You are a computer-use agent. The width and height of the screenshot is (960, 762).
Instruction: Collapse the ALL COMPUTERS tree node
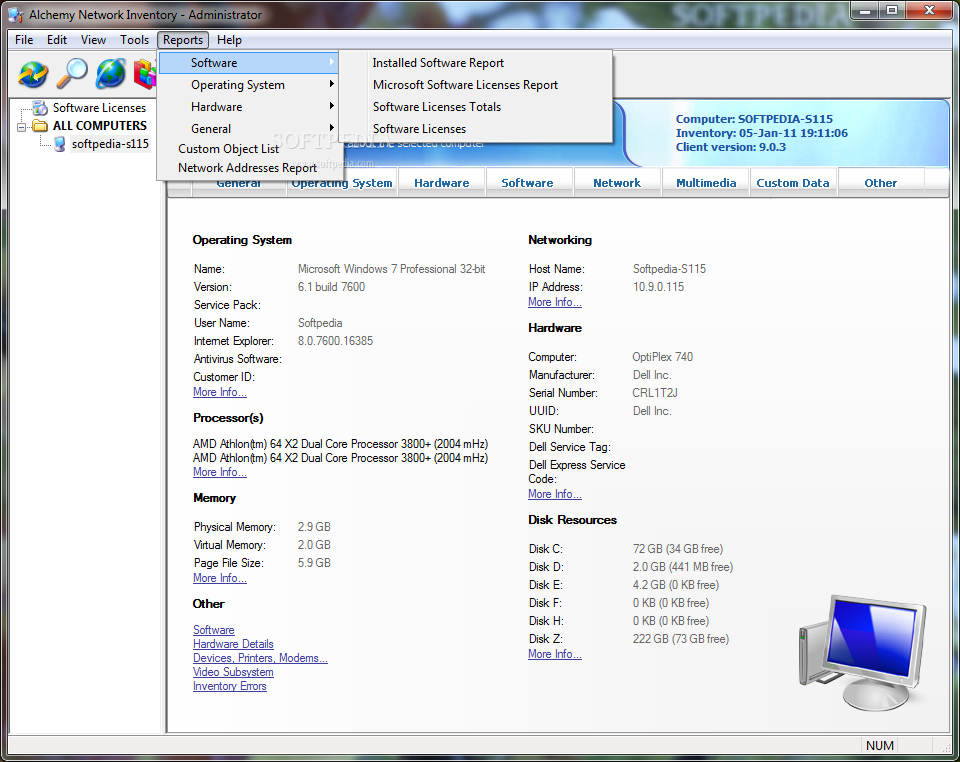coord(21,127)
